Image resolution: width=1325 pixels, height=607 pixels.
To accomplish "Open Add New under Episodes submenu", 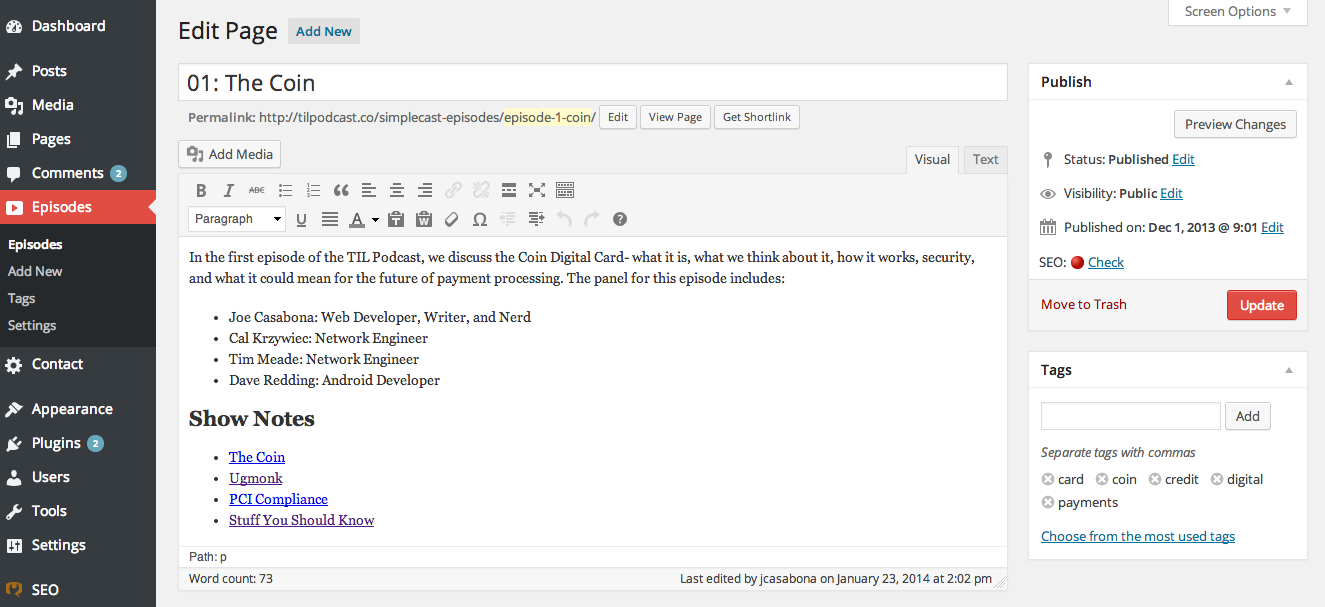I will coord(35,271).
